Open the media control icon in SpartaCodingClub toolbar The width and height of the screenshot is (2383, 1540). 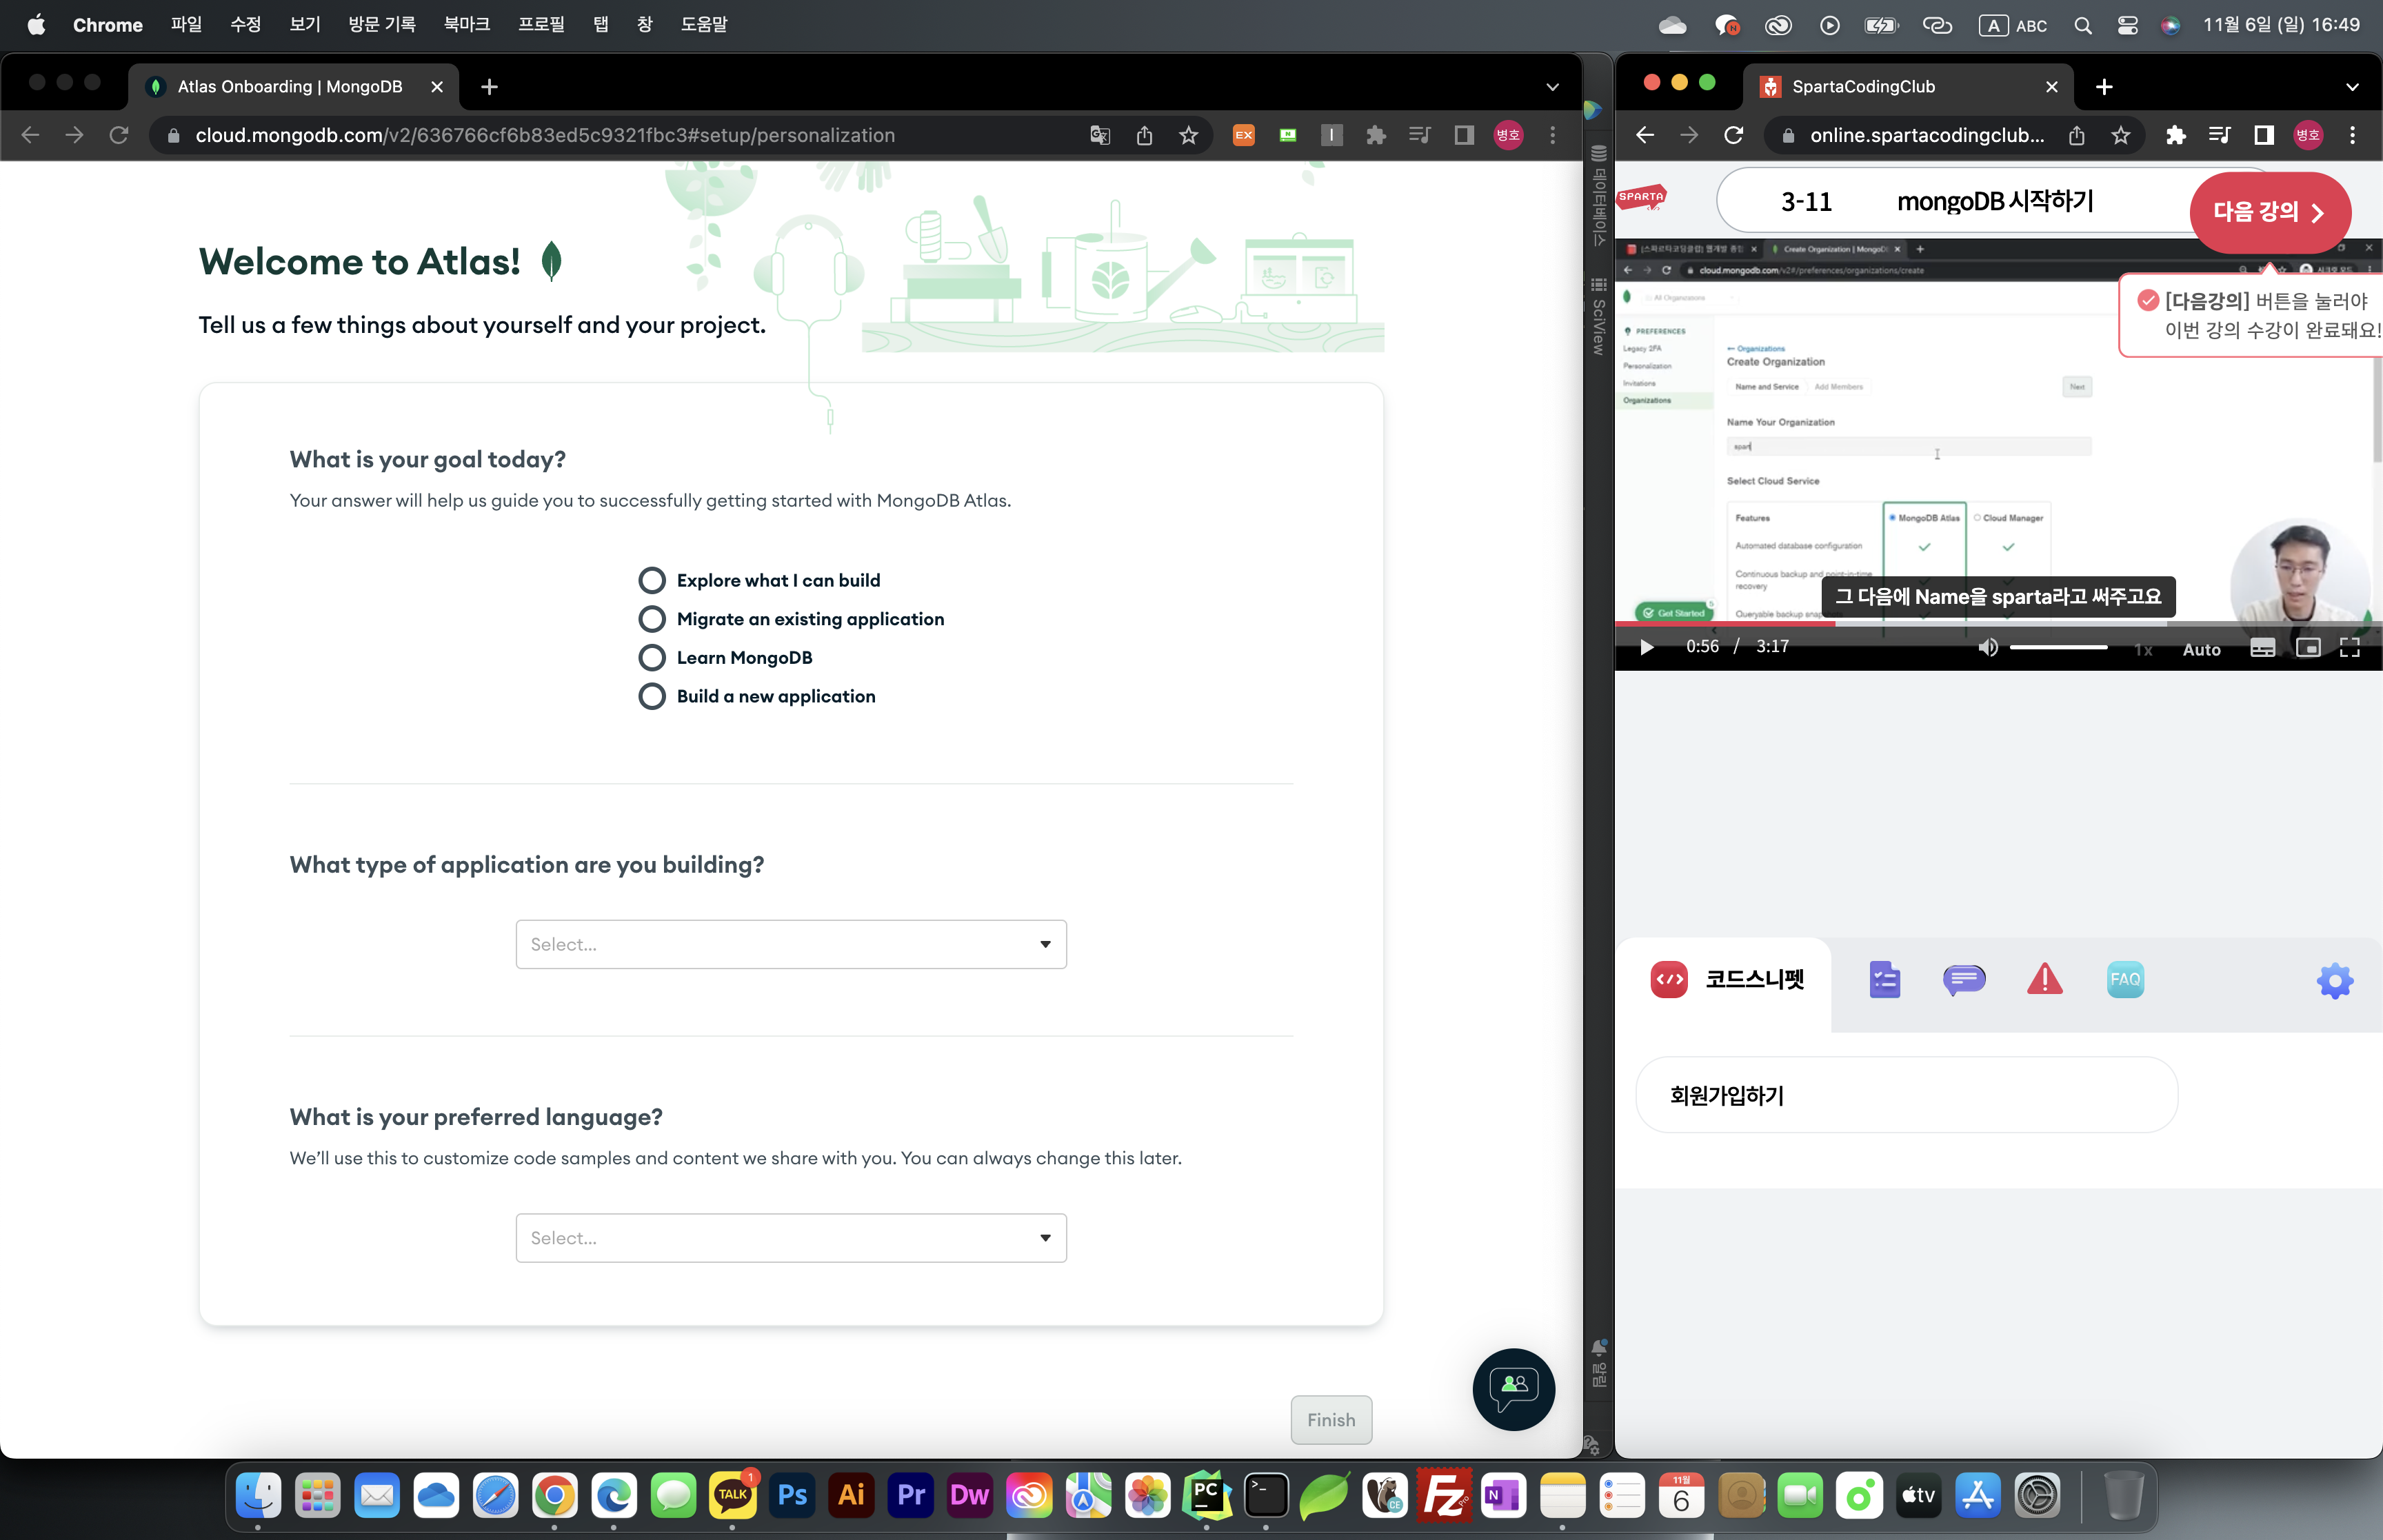[x=2220, y=135]
